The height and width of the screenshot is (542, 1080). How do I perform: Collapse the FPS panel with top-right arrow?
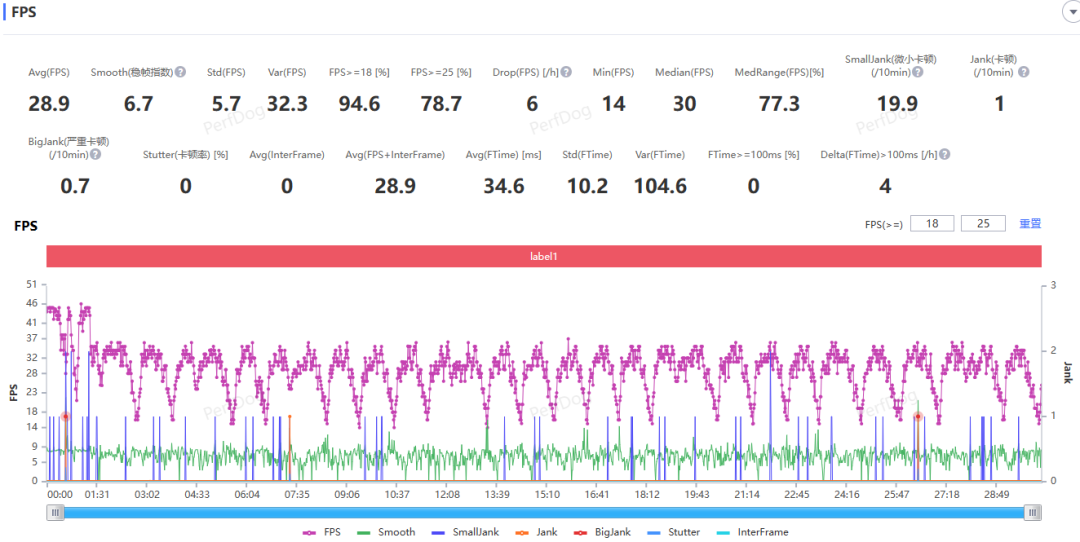click(1068, 10)
